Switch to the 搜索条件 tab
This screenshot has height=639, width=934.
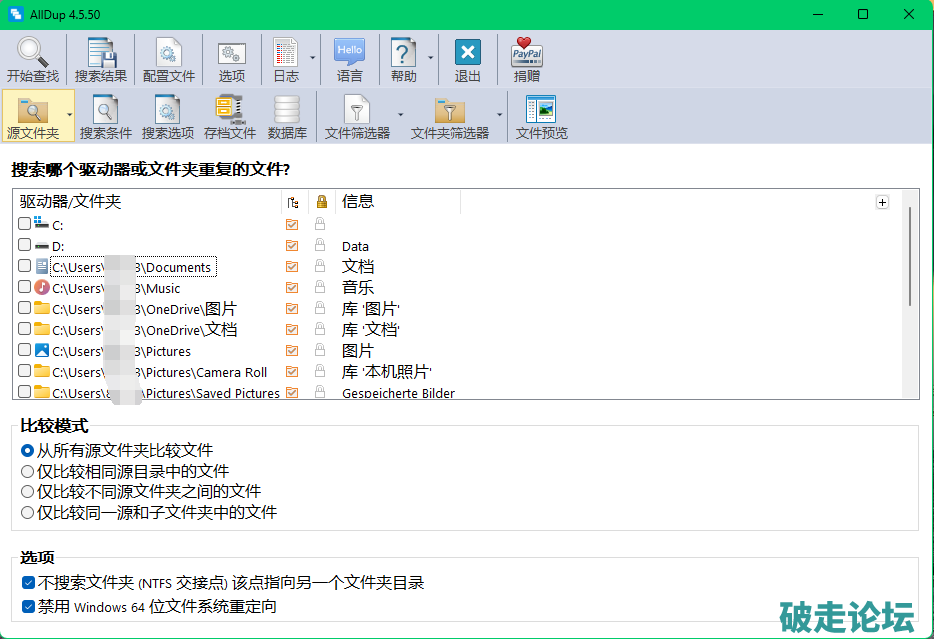point(106,116)
